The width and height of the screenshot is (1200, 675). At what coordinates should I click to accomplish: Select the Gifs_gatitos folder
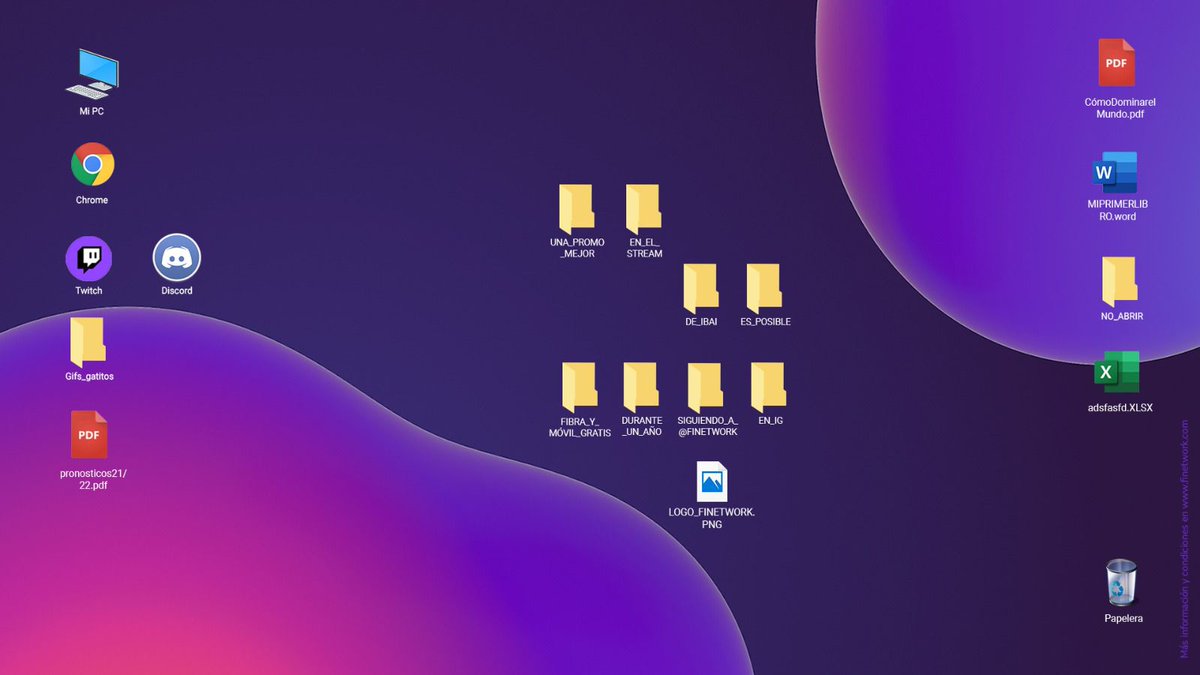88,342
